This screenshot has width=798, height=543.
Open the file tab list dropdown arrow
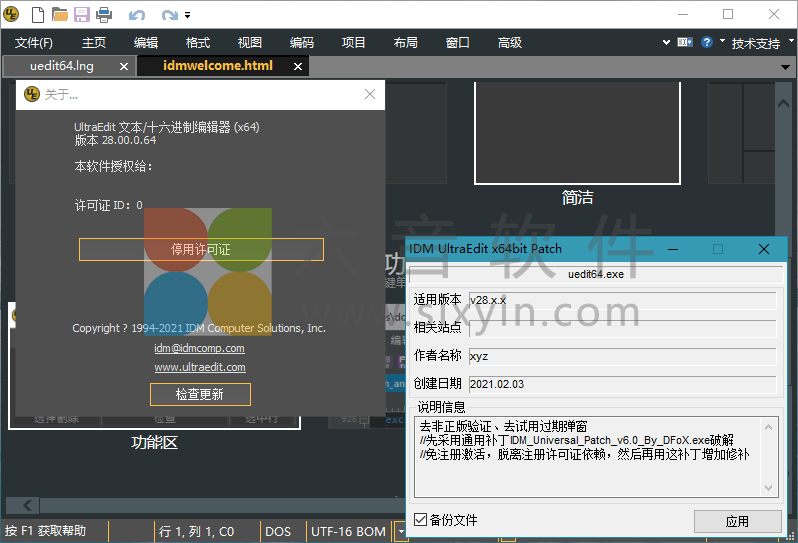coord(785,67)
